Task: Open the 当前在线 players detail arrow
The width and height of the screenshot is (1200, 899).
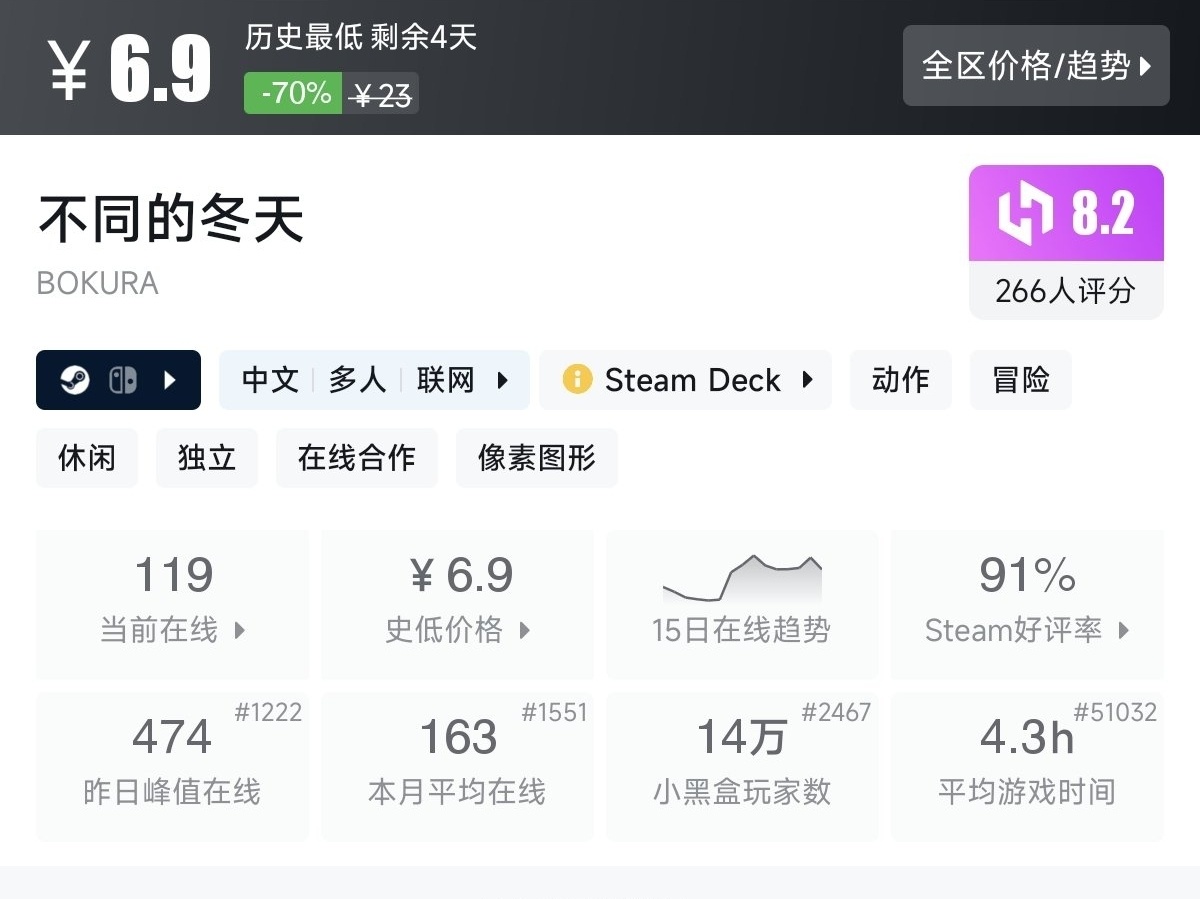Action: [x=240, y=630]
